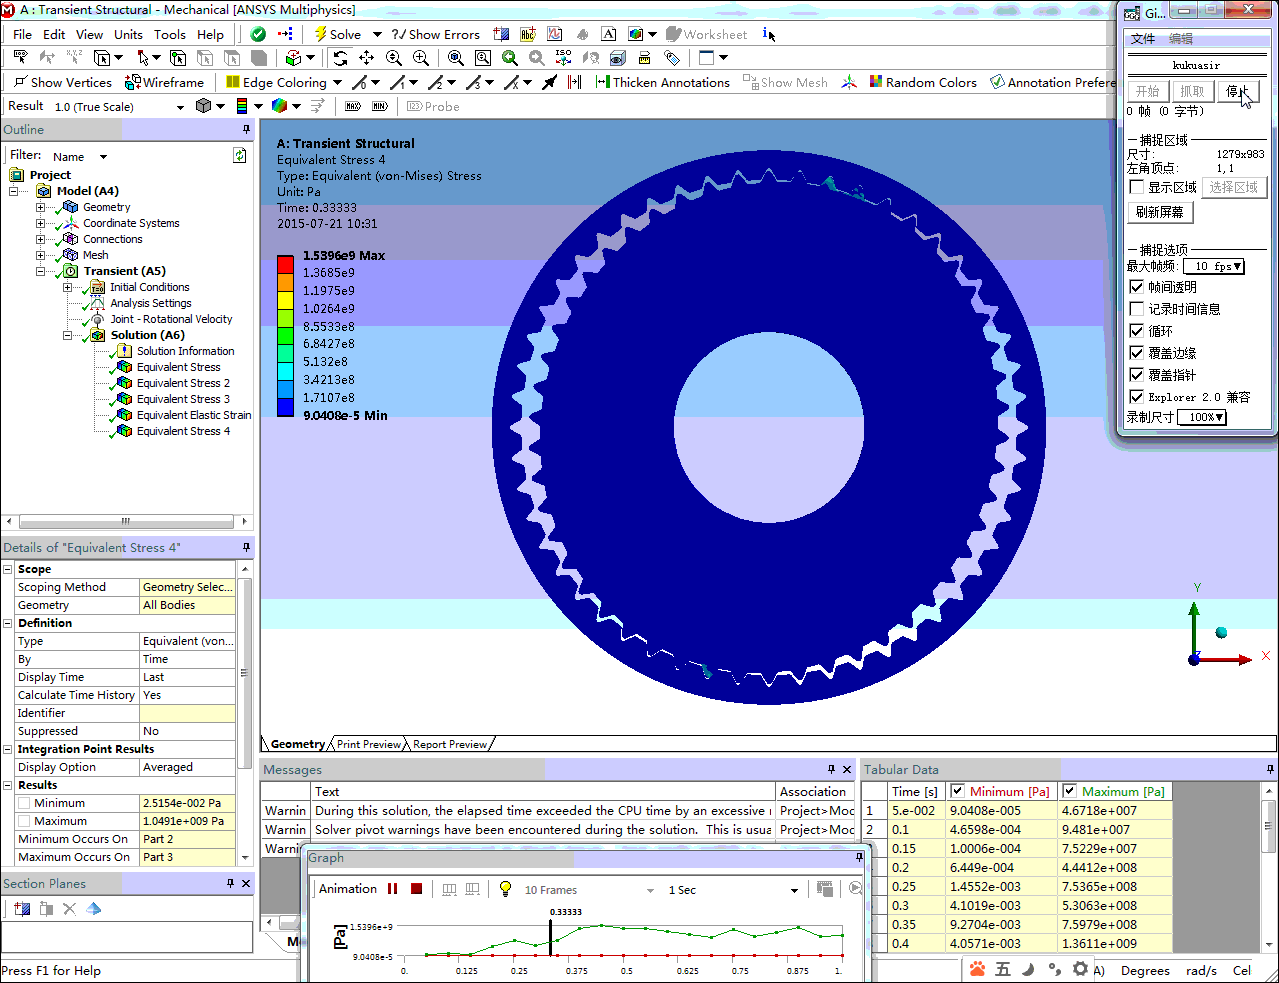Image resolution: width=1279 pixels, height=983 pixels.
Task: Open the Outline filter Name dropdown
Action: pos(103,157)
